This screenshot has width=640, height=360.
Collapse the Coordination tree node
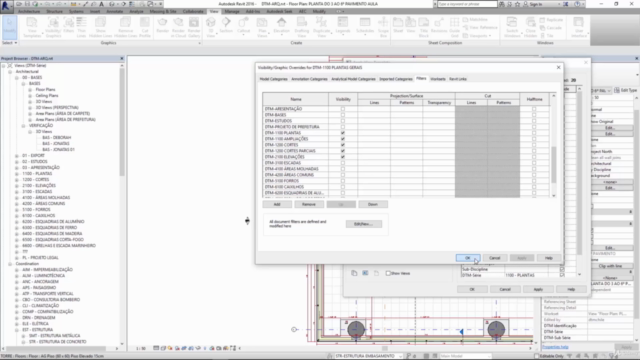tap(10, 264)
